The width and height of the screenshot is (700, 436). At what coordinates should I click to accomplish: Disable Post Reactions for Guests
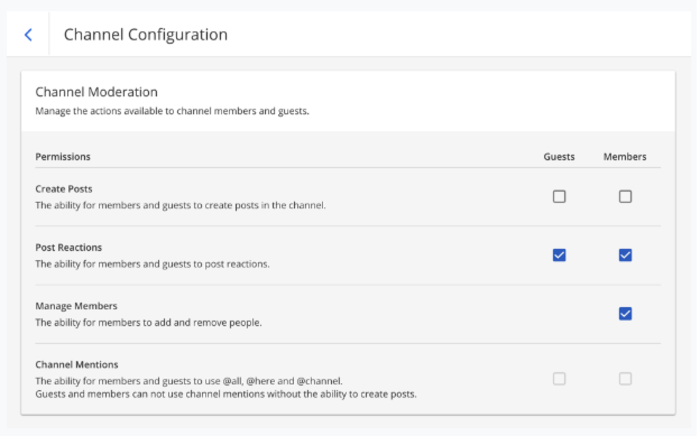pyautogui.click(x=559, y=255)
